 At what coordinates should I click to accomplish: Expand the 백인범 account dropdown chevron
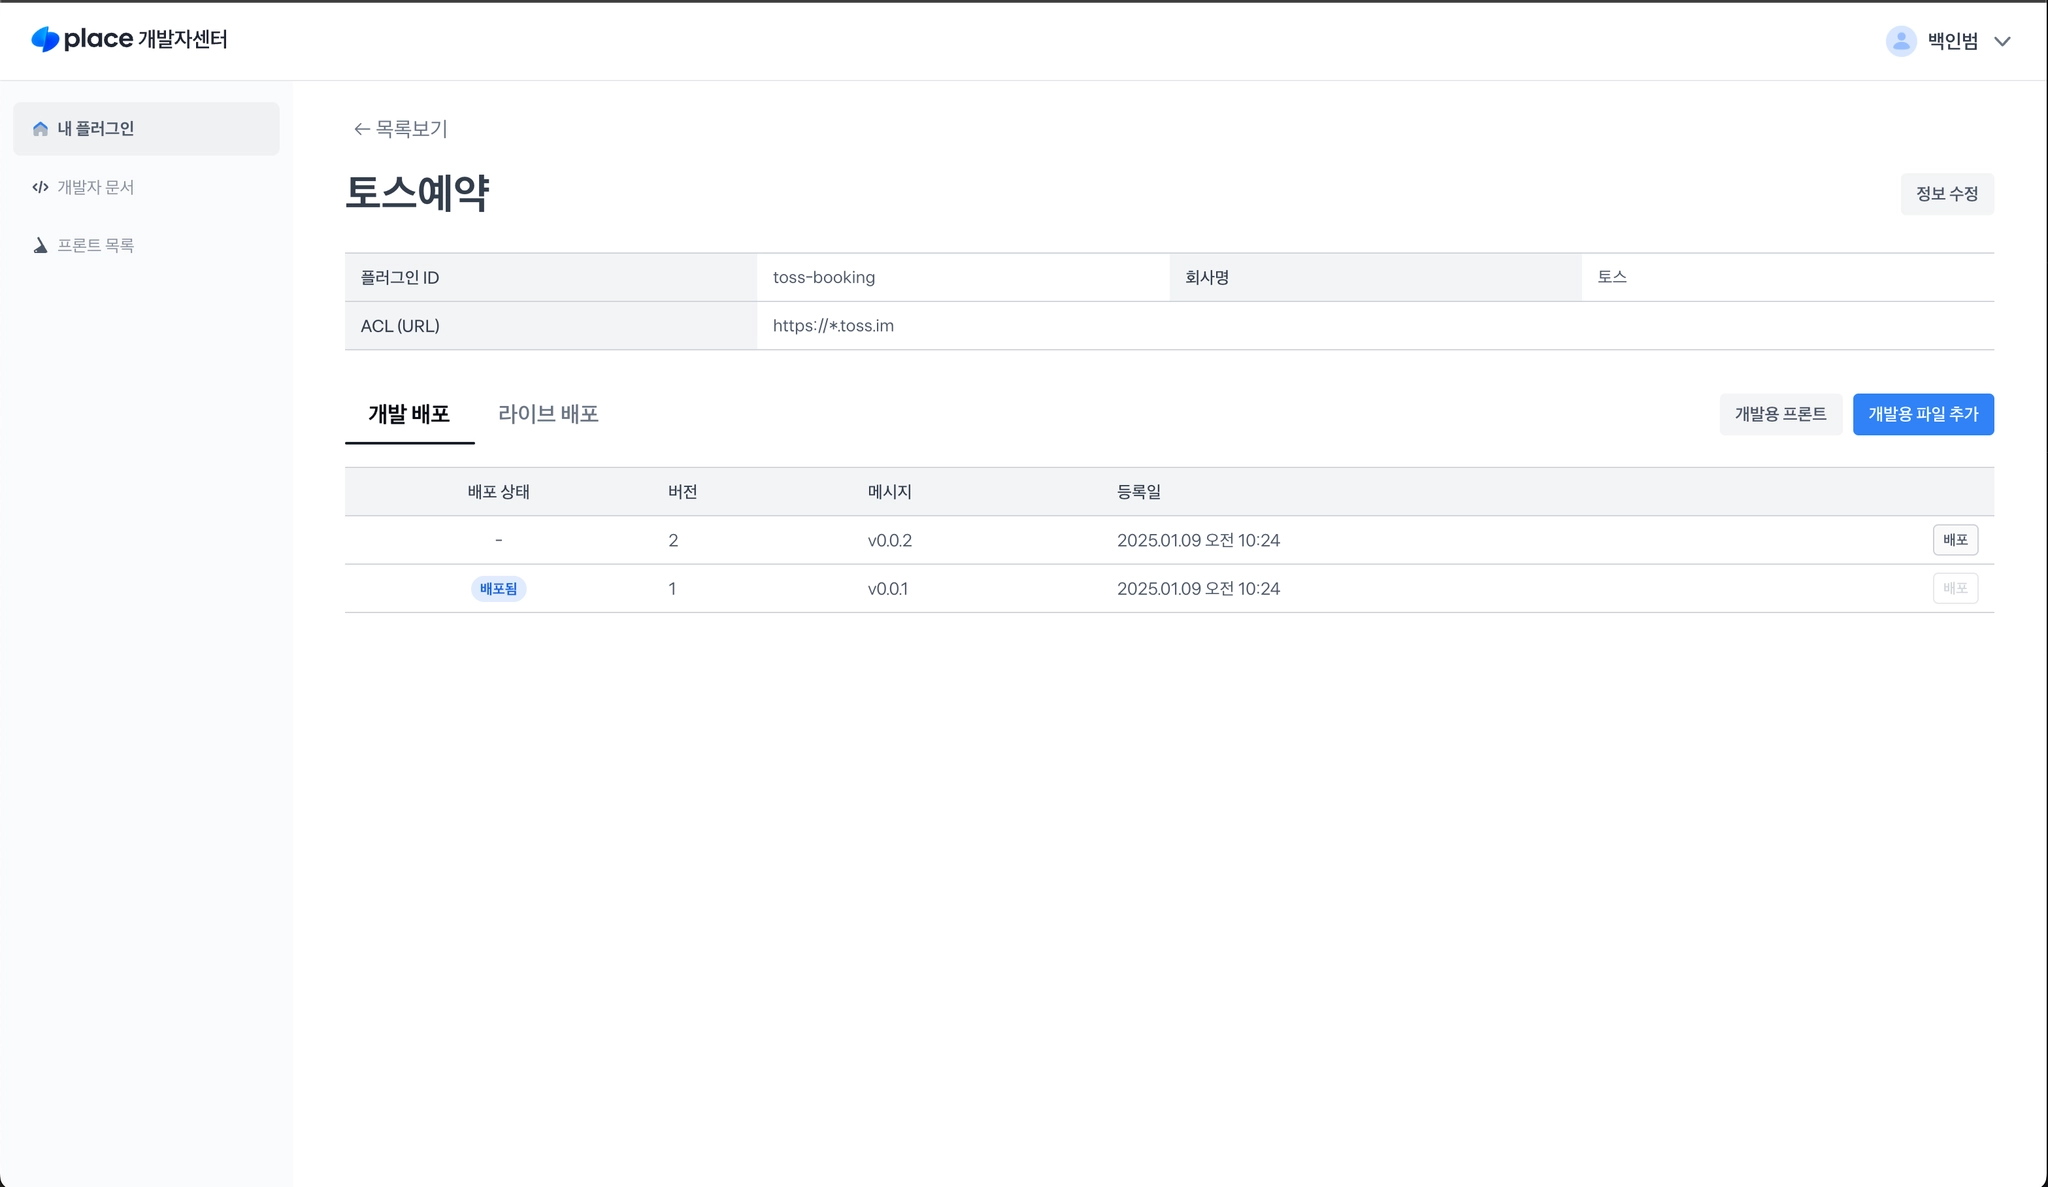pos(2002,42)
